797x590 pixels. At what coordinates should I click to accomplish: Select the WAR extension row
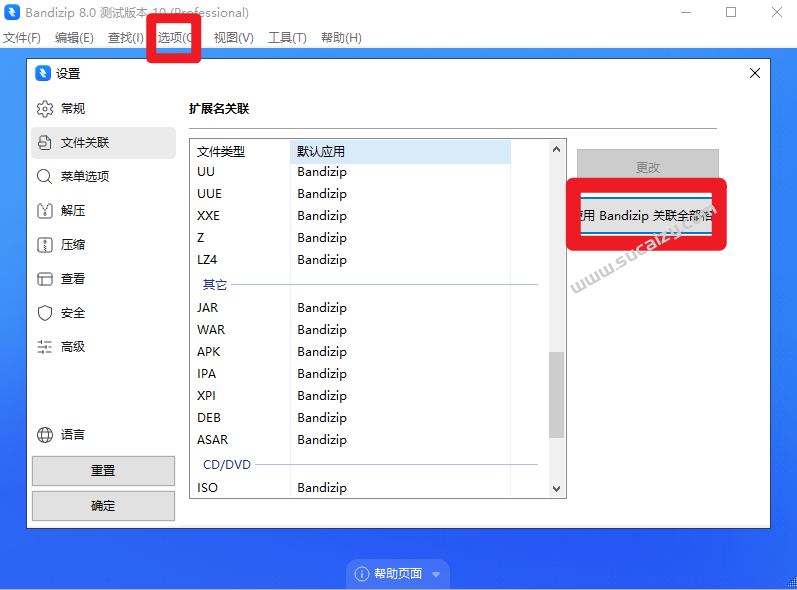(x=352, y=329)
